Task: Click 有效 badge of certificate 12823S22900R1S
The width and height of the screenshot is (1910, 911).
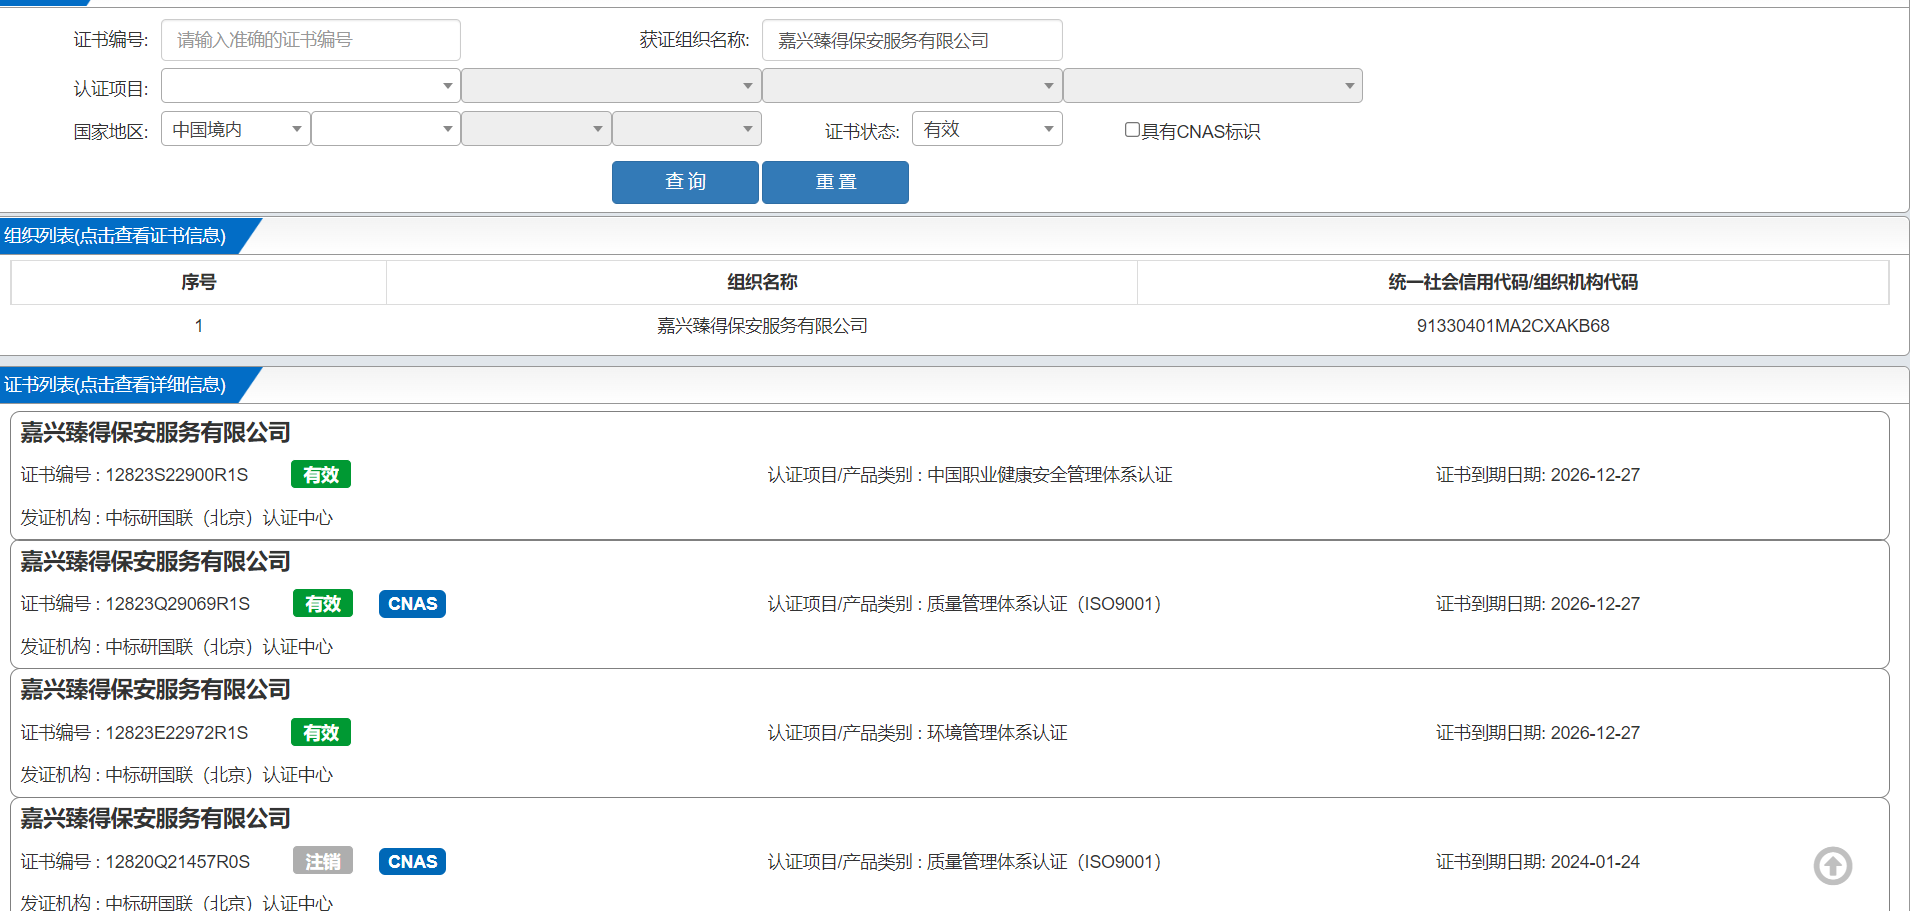Action: (x=321, y=475)
